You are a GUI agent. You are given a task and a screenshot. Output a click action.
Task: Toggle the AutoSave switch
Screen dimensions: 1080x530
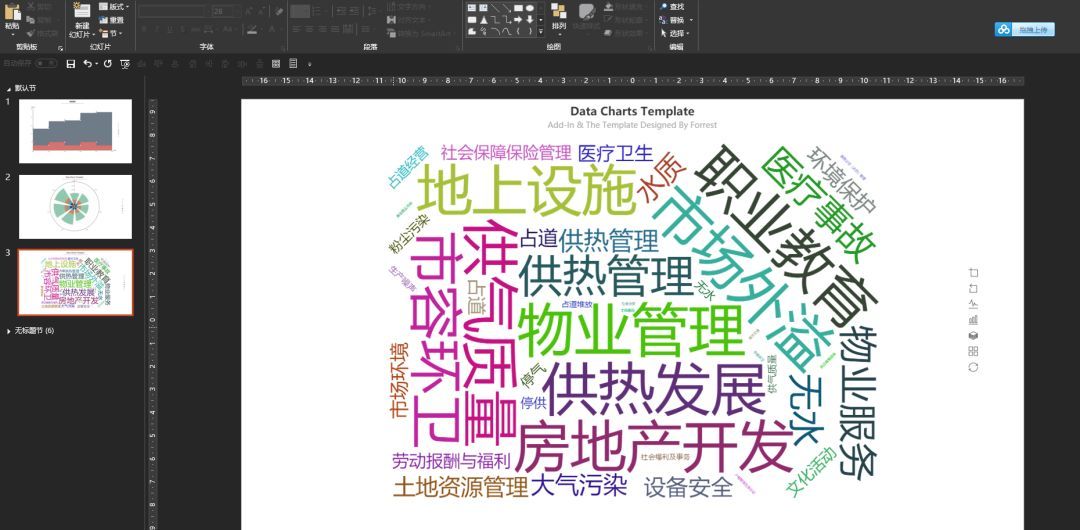(46, 63)
